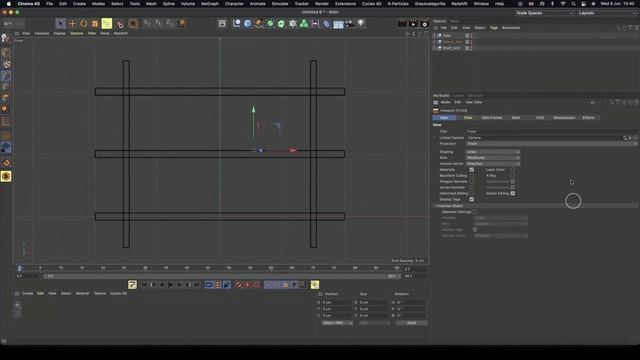Go to end of animation button
Screen dimensions: 640x360
197,284
